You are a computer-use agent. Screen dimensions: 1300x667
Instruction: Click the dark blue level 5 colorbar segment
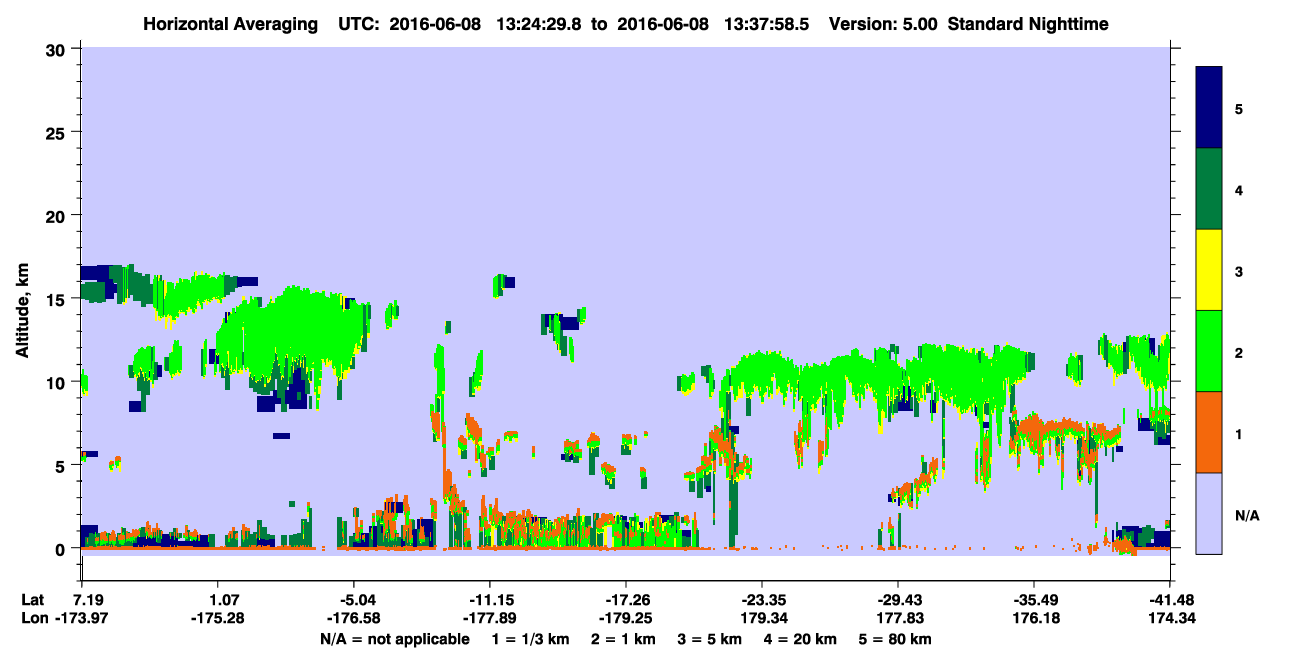[x=1209, y=107]
